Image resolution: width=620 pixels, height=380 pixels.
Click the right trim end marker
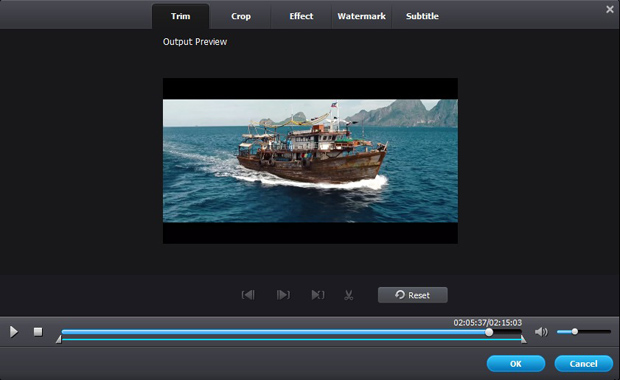[x=524, y=339]
